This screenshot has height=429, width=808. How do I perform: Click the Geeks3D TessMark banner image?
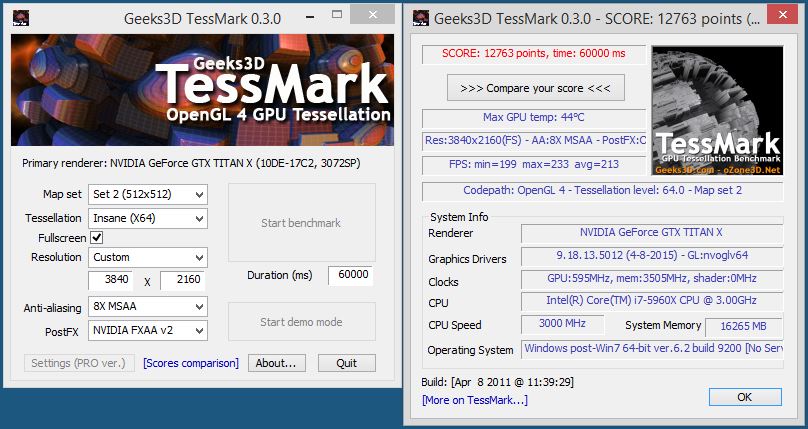(203, 90)
